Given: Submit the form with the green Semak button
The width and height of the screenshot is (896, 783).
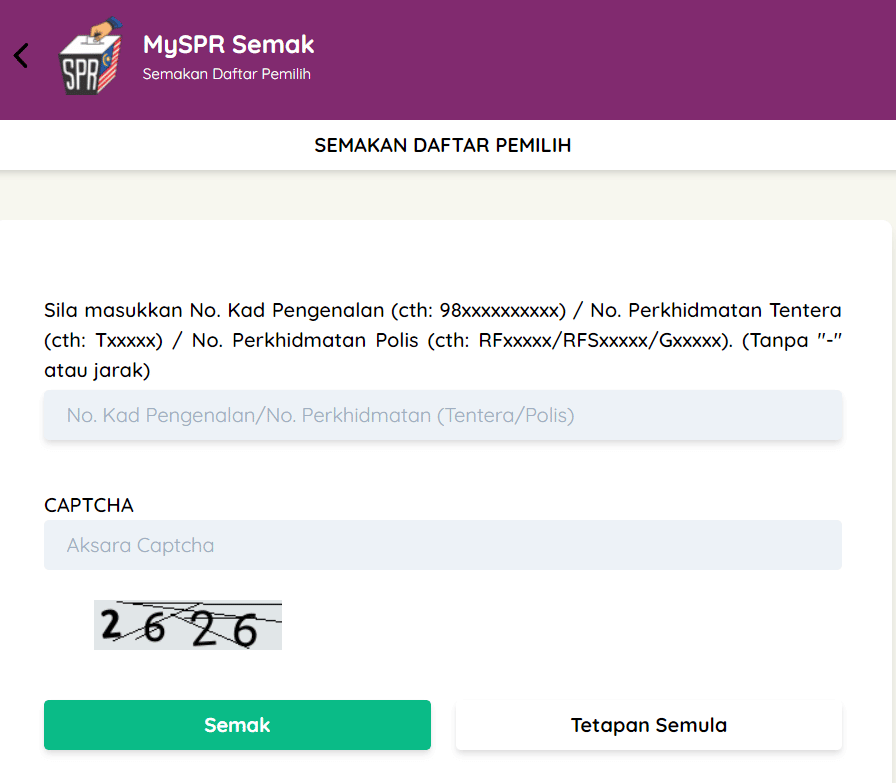Looking at the screenshot, I should click(237, 725).
